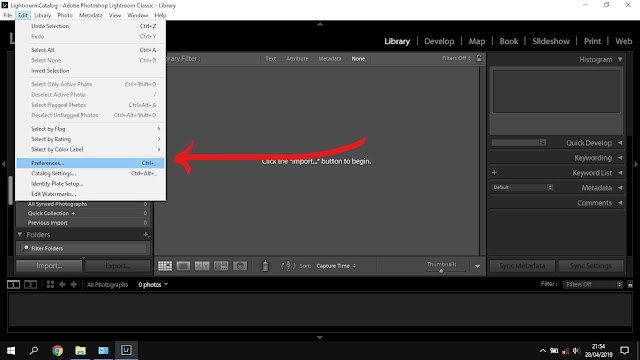Collapse the Folders panel triangle
The image size is (640, 360).
point(20,234)
